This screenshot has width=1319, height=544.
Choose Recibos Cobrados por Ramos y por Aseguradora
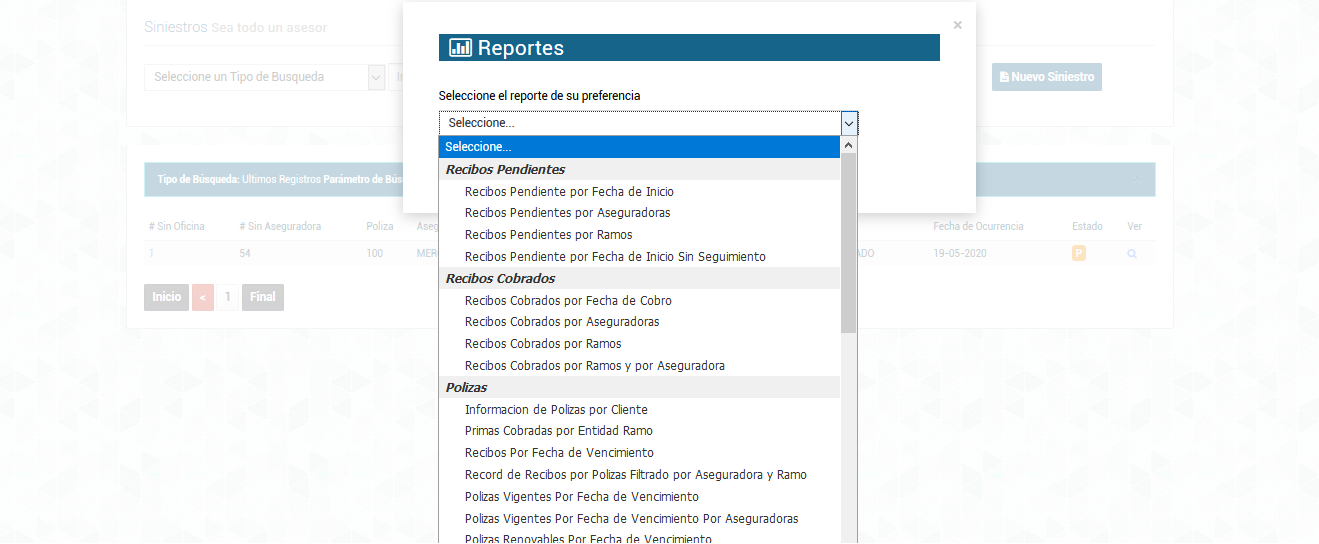click(594, 366)
